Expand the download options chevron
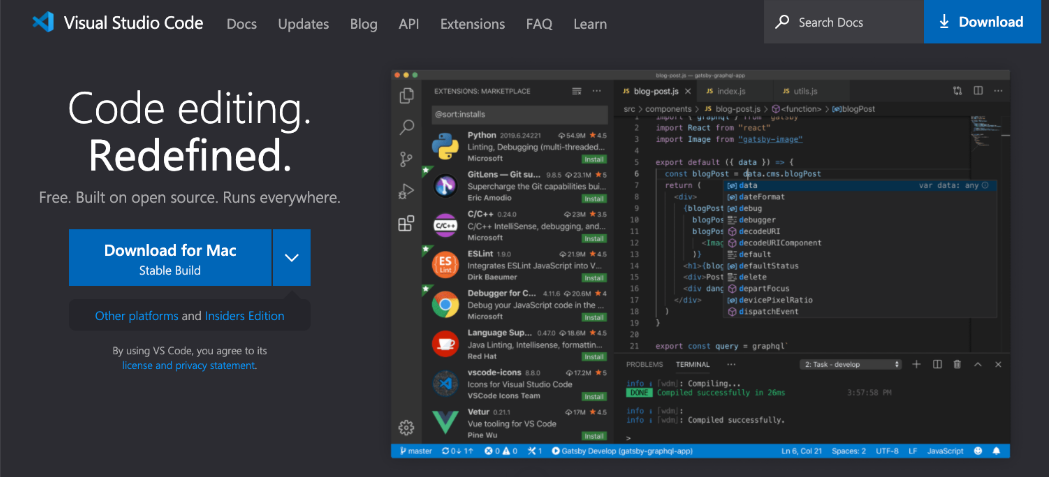1049x477 pixels. (291, 257)
